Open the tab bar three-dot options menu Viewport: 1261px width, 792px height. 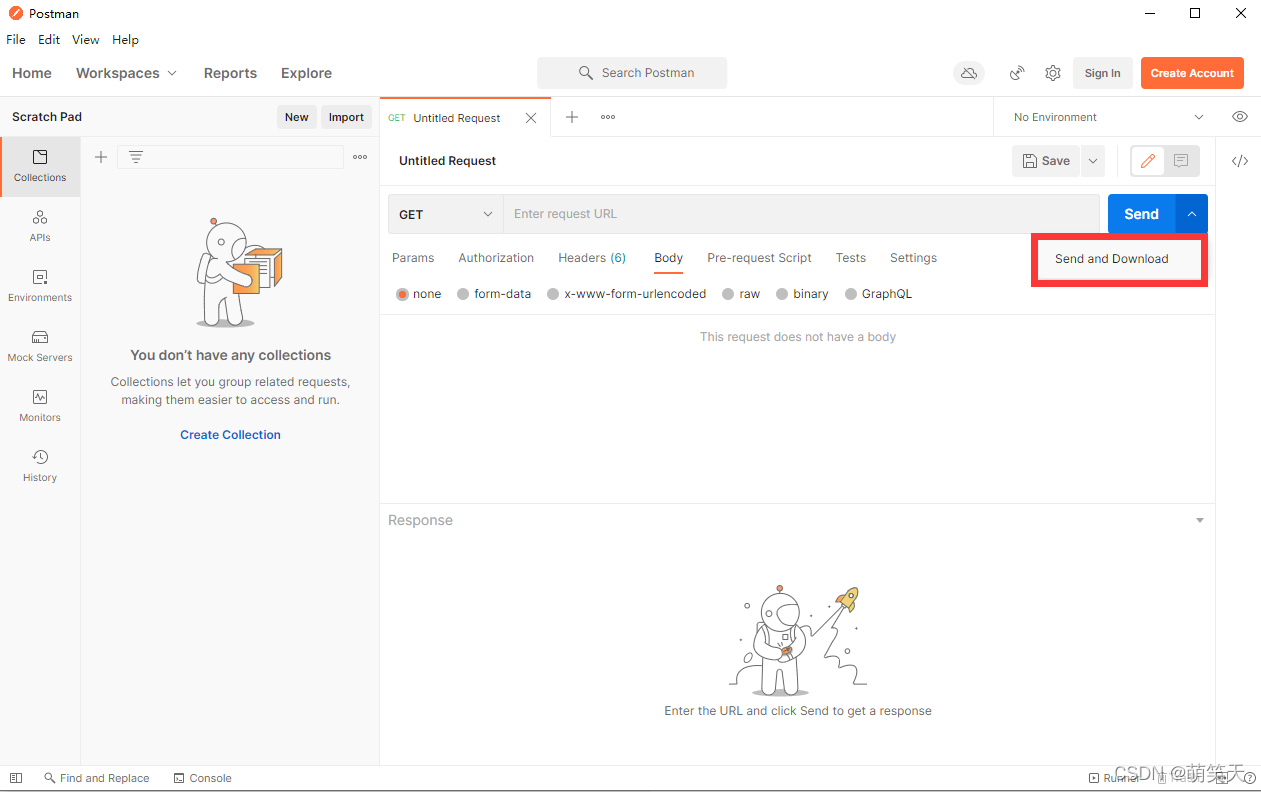coord(608,117)
